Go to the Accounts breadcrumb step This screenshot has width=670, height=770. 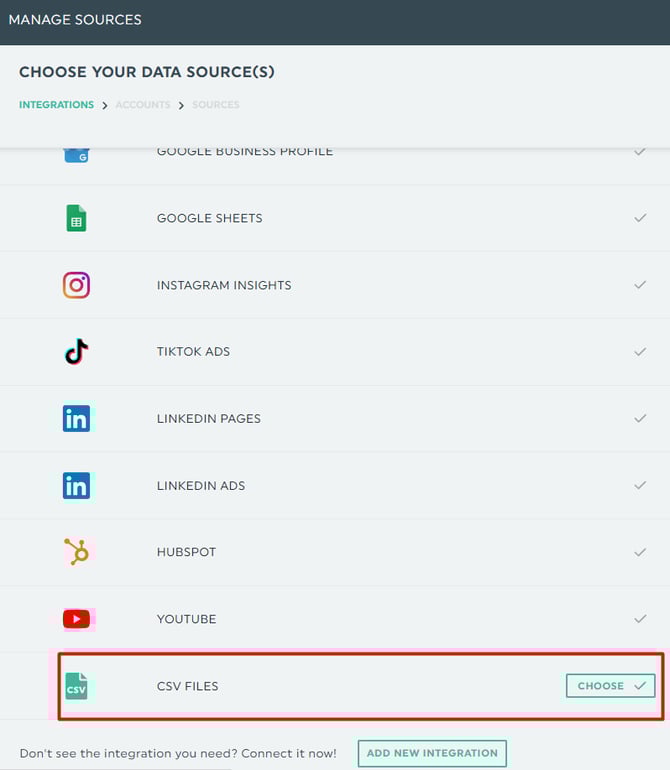[x=143, y=105]
